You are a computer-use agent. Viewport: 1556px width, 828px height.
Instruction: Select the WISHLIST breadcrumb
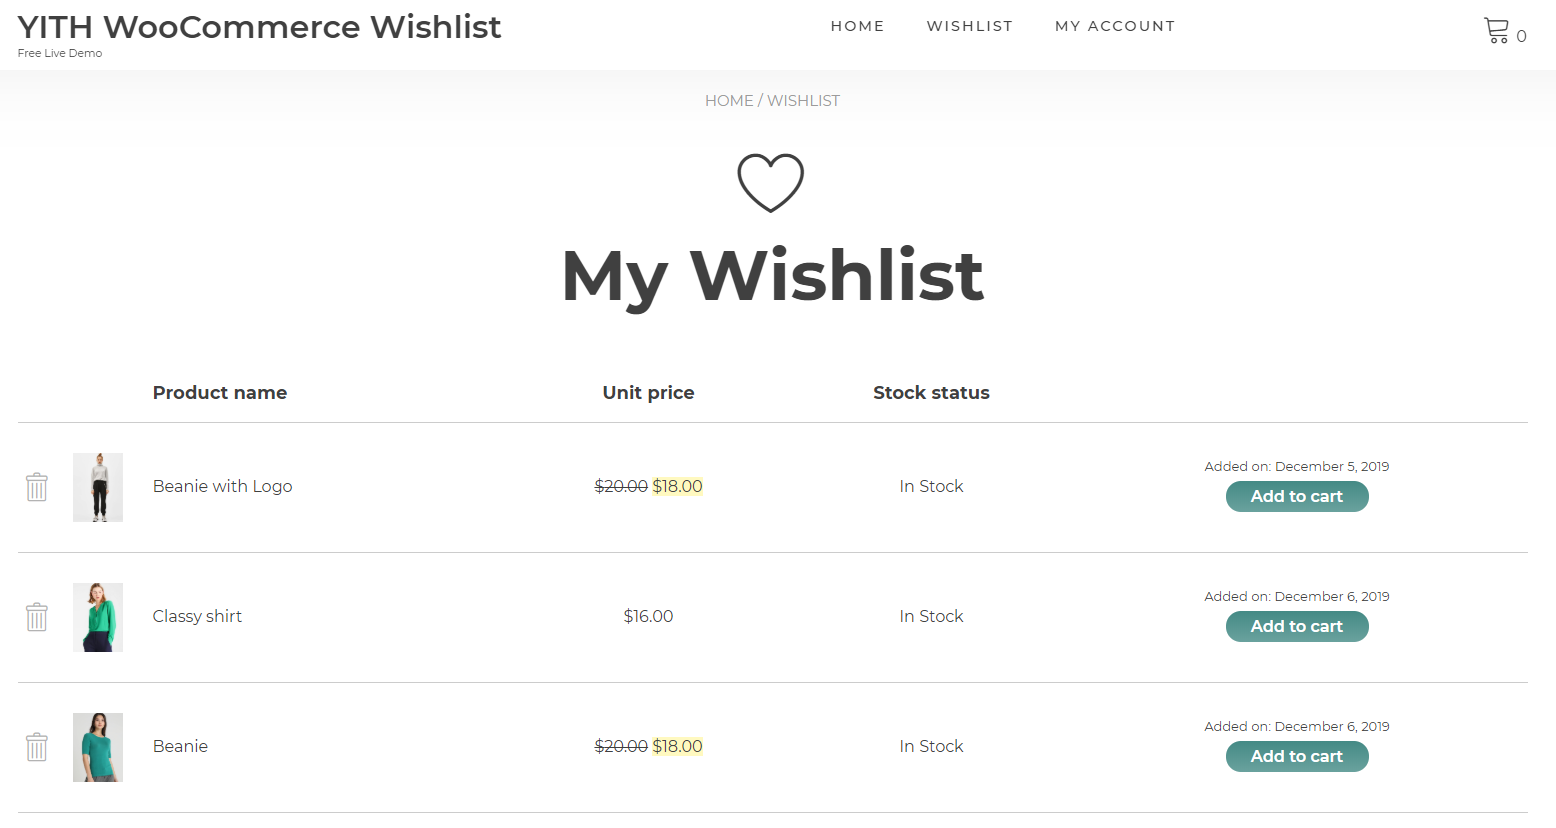tap(803, 100)
